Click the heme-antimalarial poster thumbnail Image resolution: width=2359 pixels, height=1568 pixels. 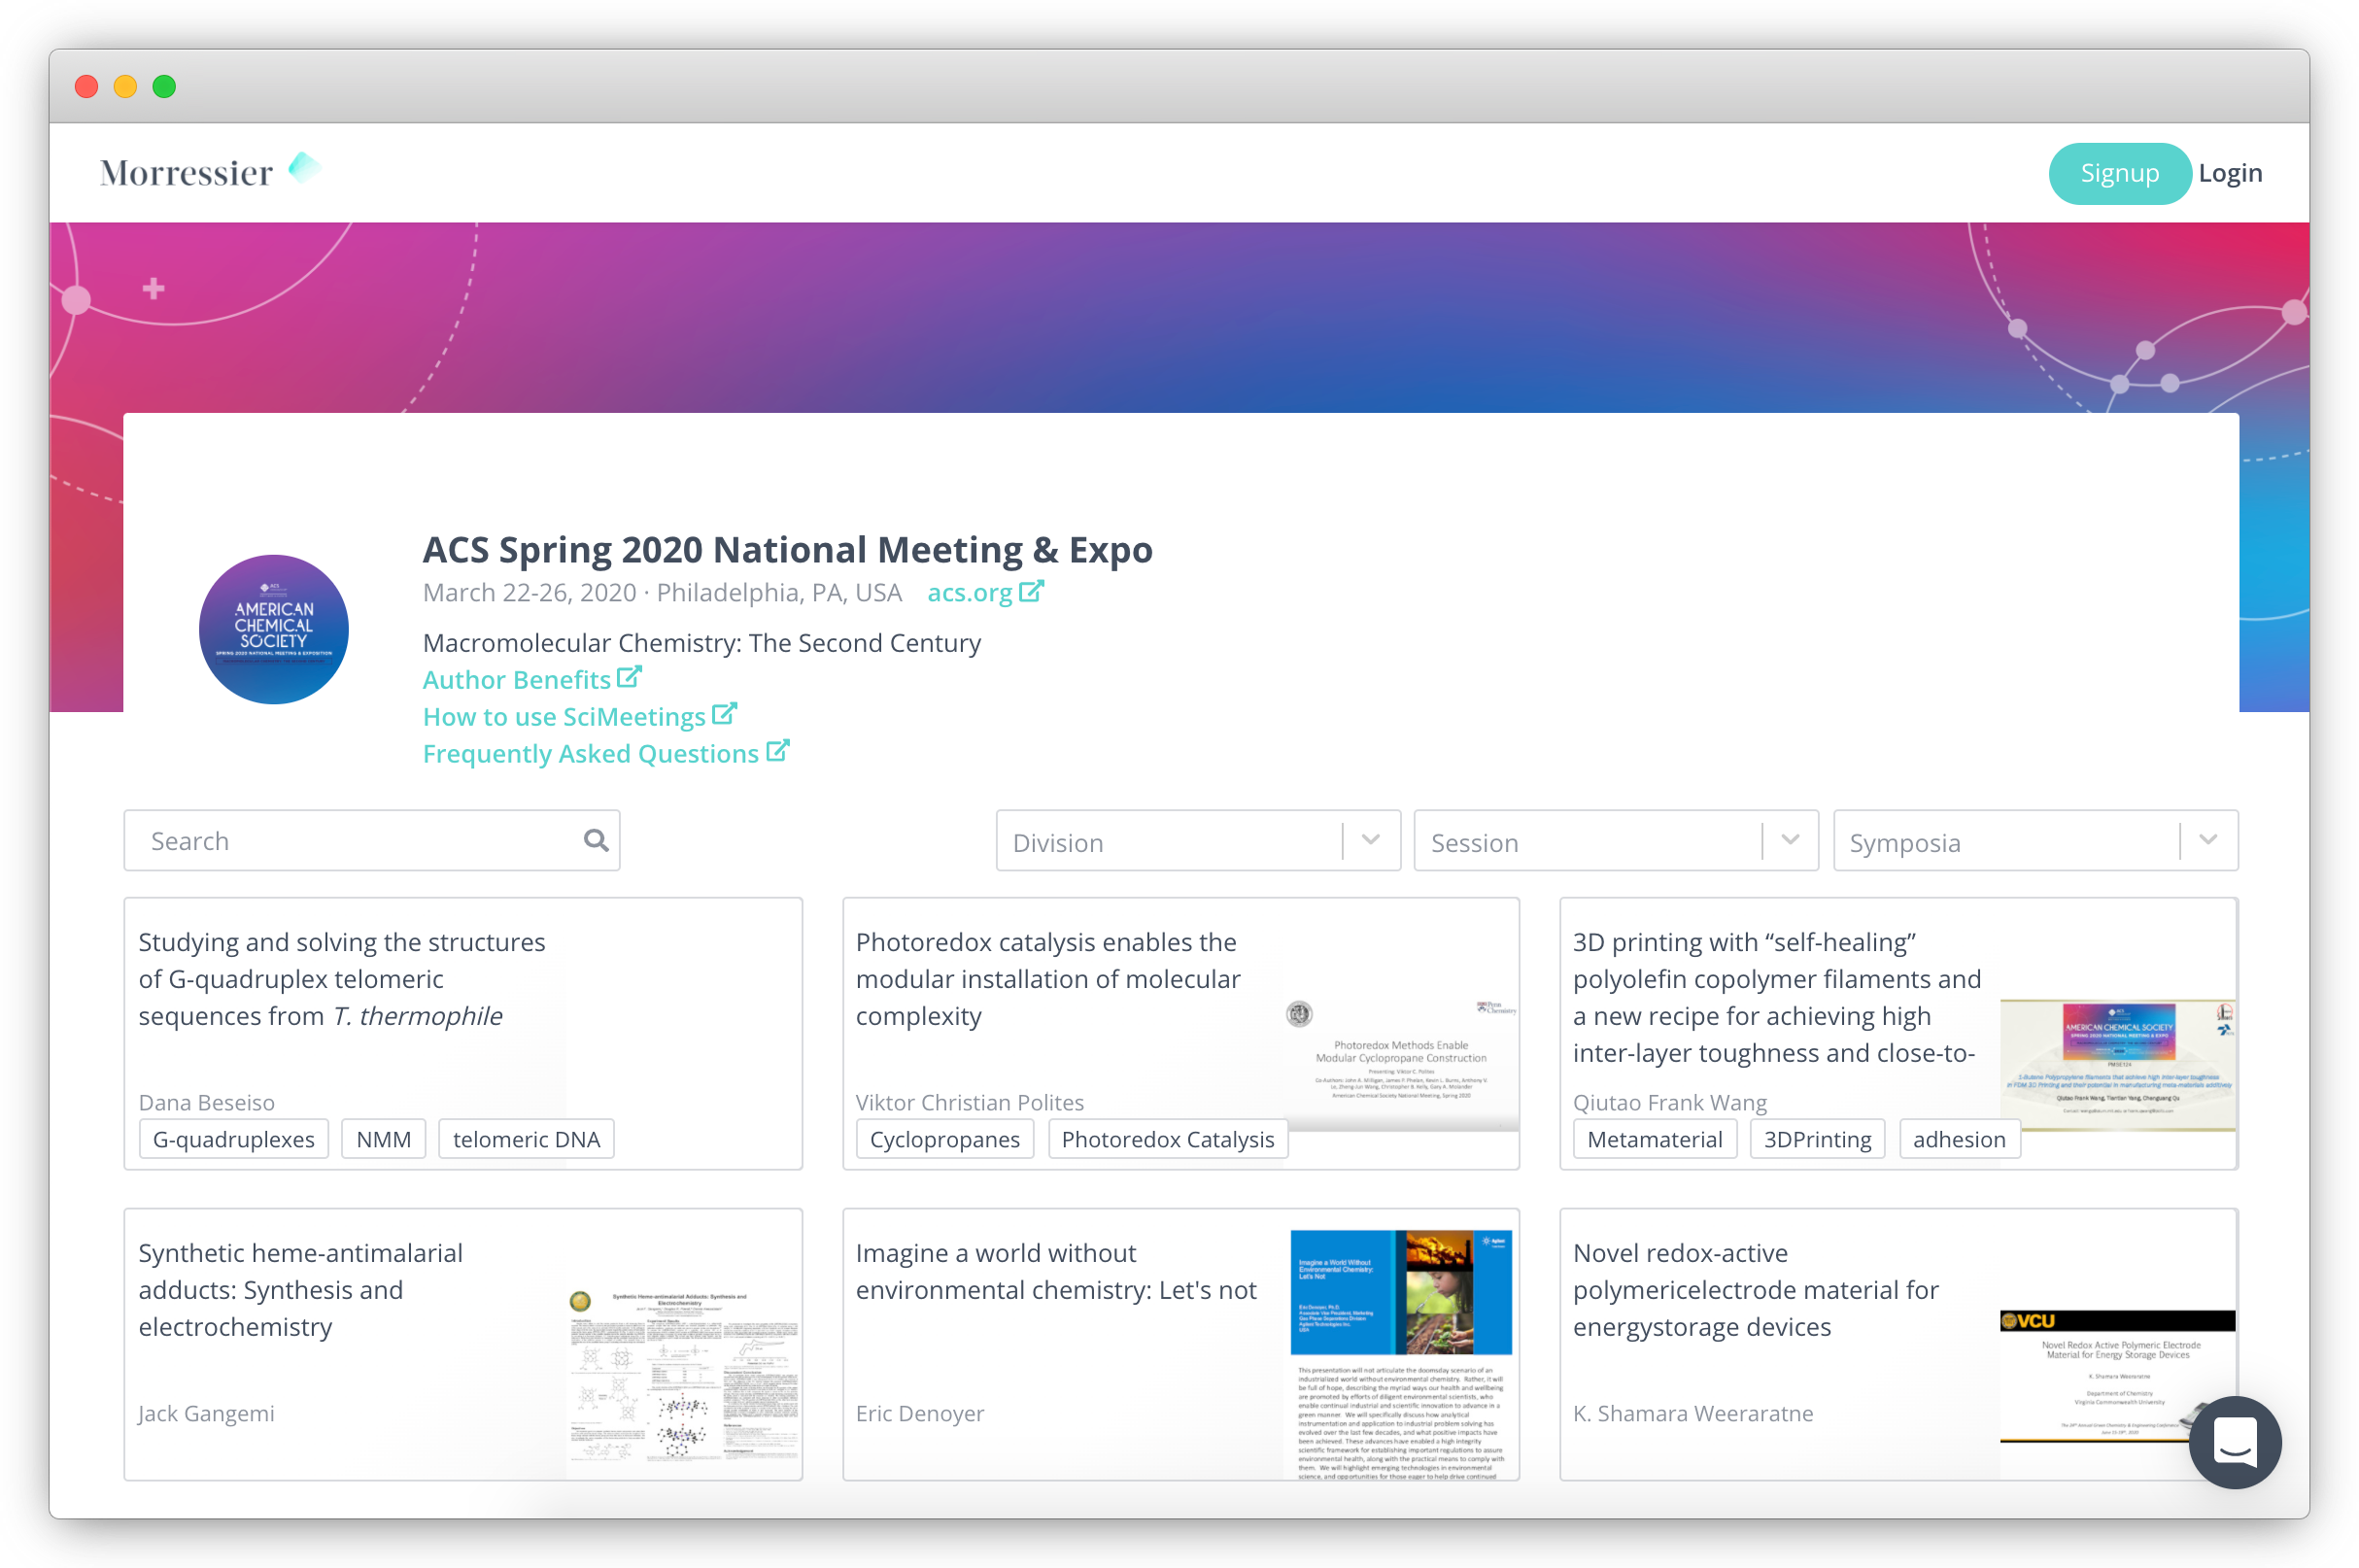684,1376
